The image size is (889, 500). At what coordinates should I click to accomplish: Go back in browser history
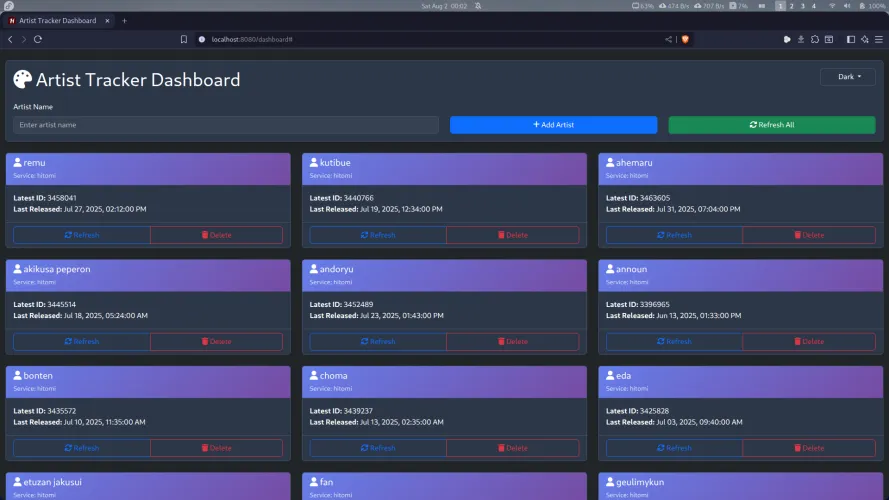pos(10,39)
